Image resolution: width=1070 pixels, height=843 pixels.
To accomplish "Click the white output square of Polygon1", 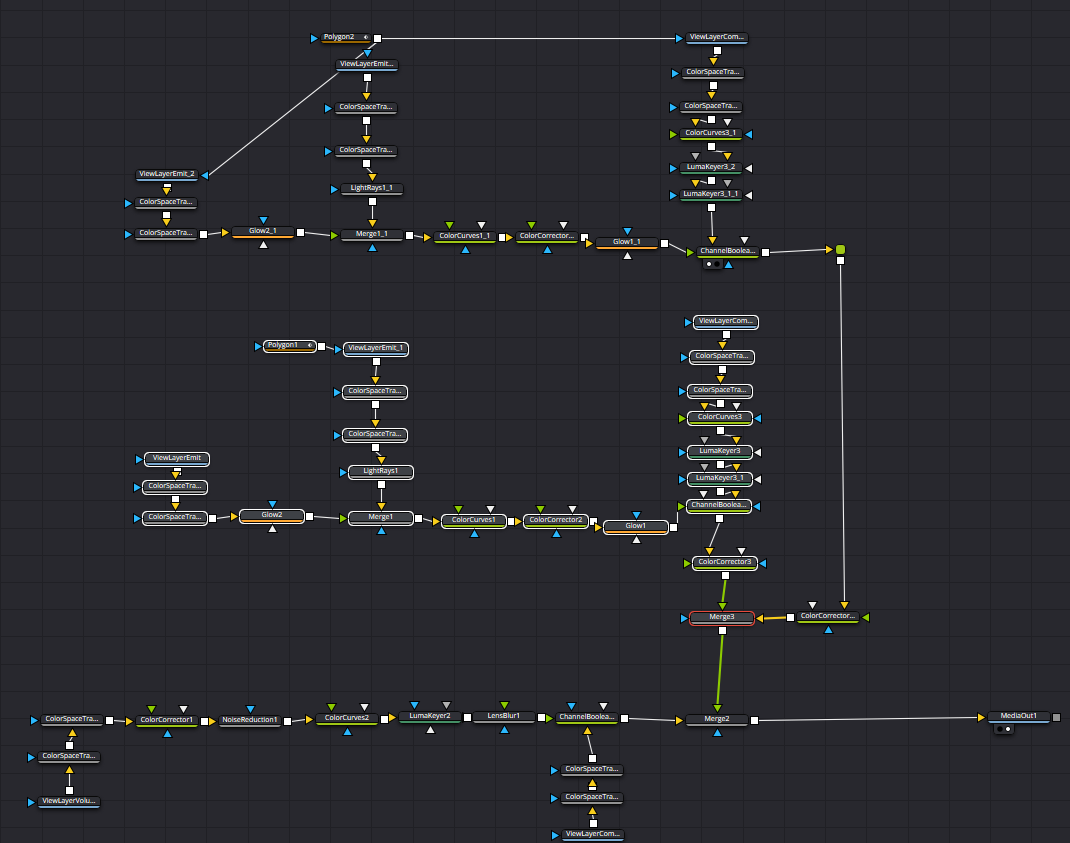I will coord(321,347).
